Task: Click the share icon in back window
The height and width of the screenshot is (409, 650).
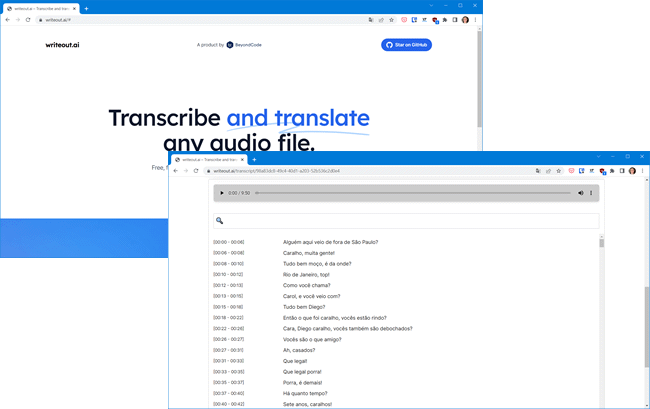Action: [x=381, y=20]
